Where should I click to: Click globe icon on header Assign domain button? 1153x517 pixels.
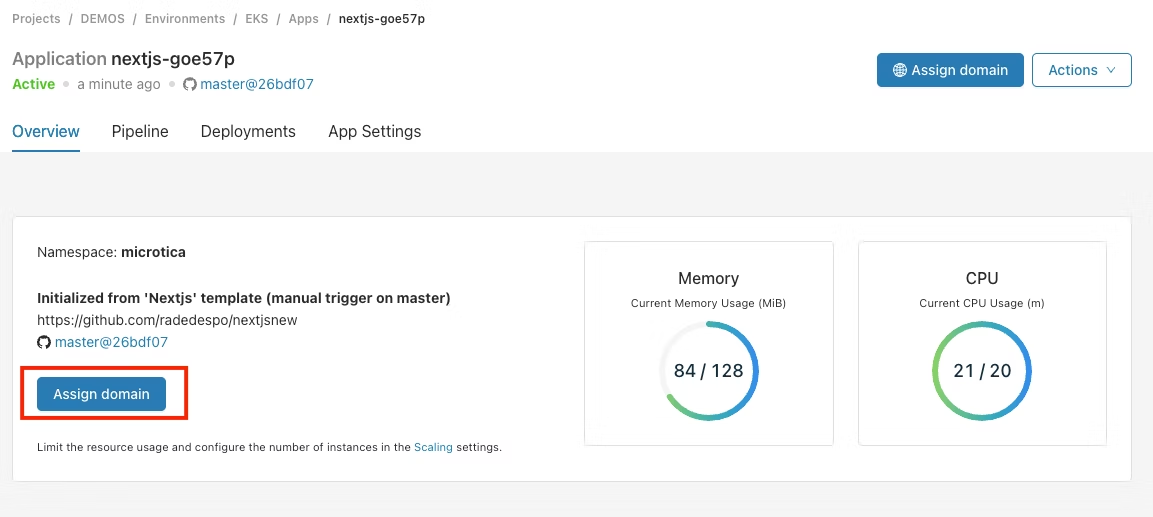[899, 70]
